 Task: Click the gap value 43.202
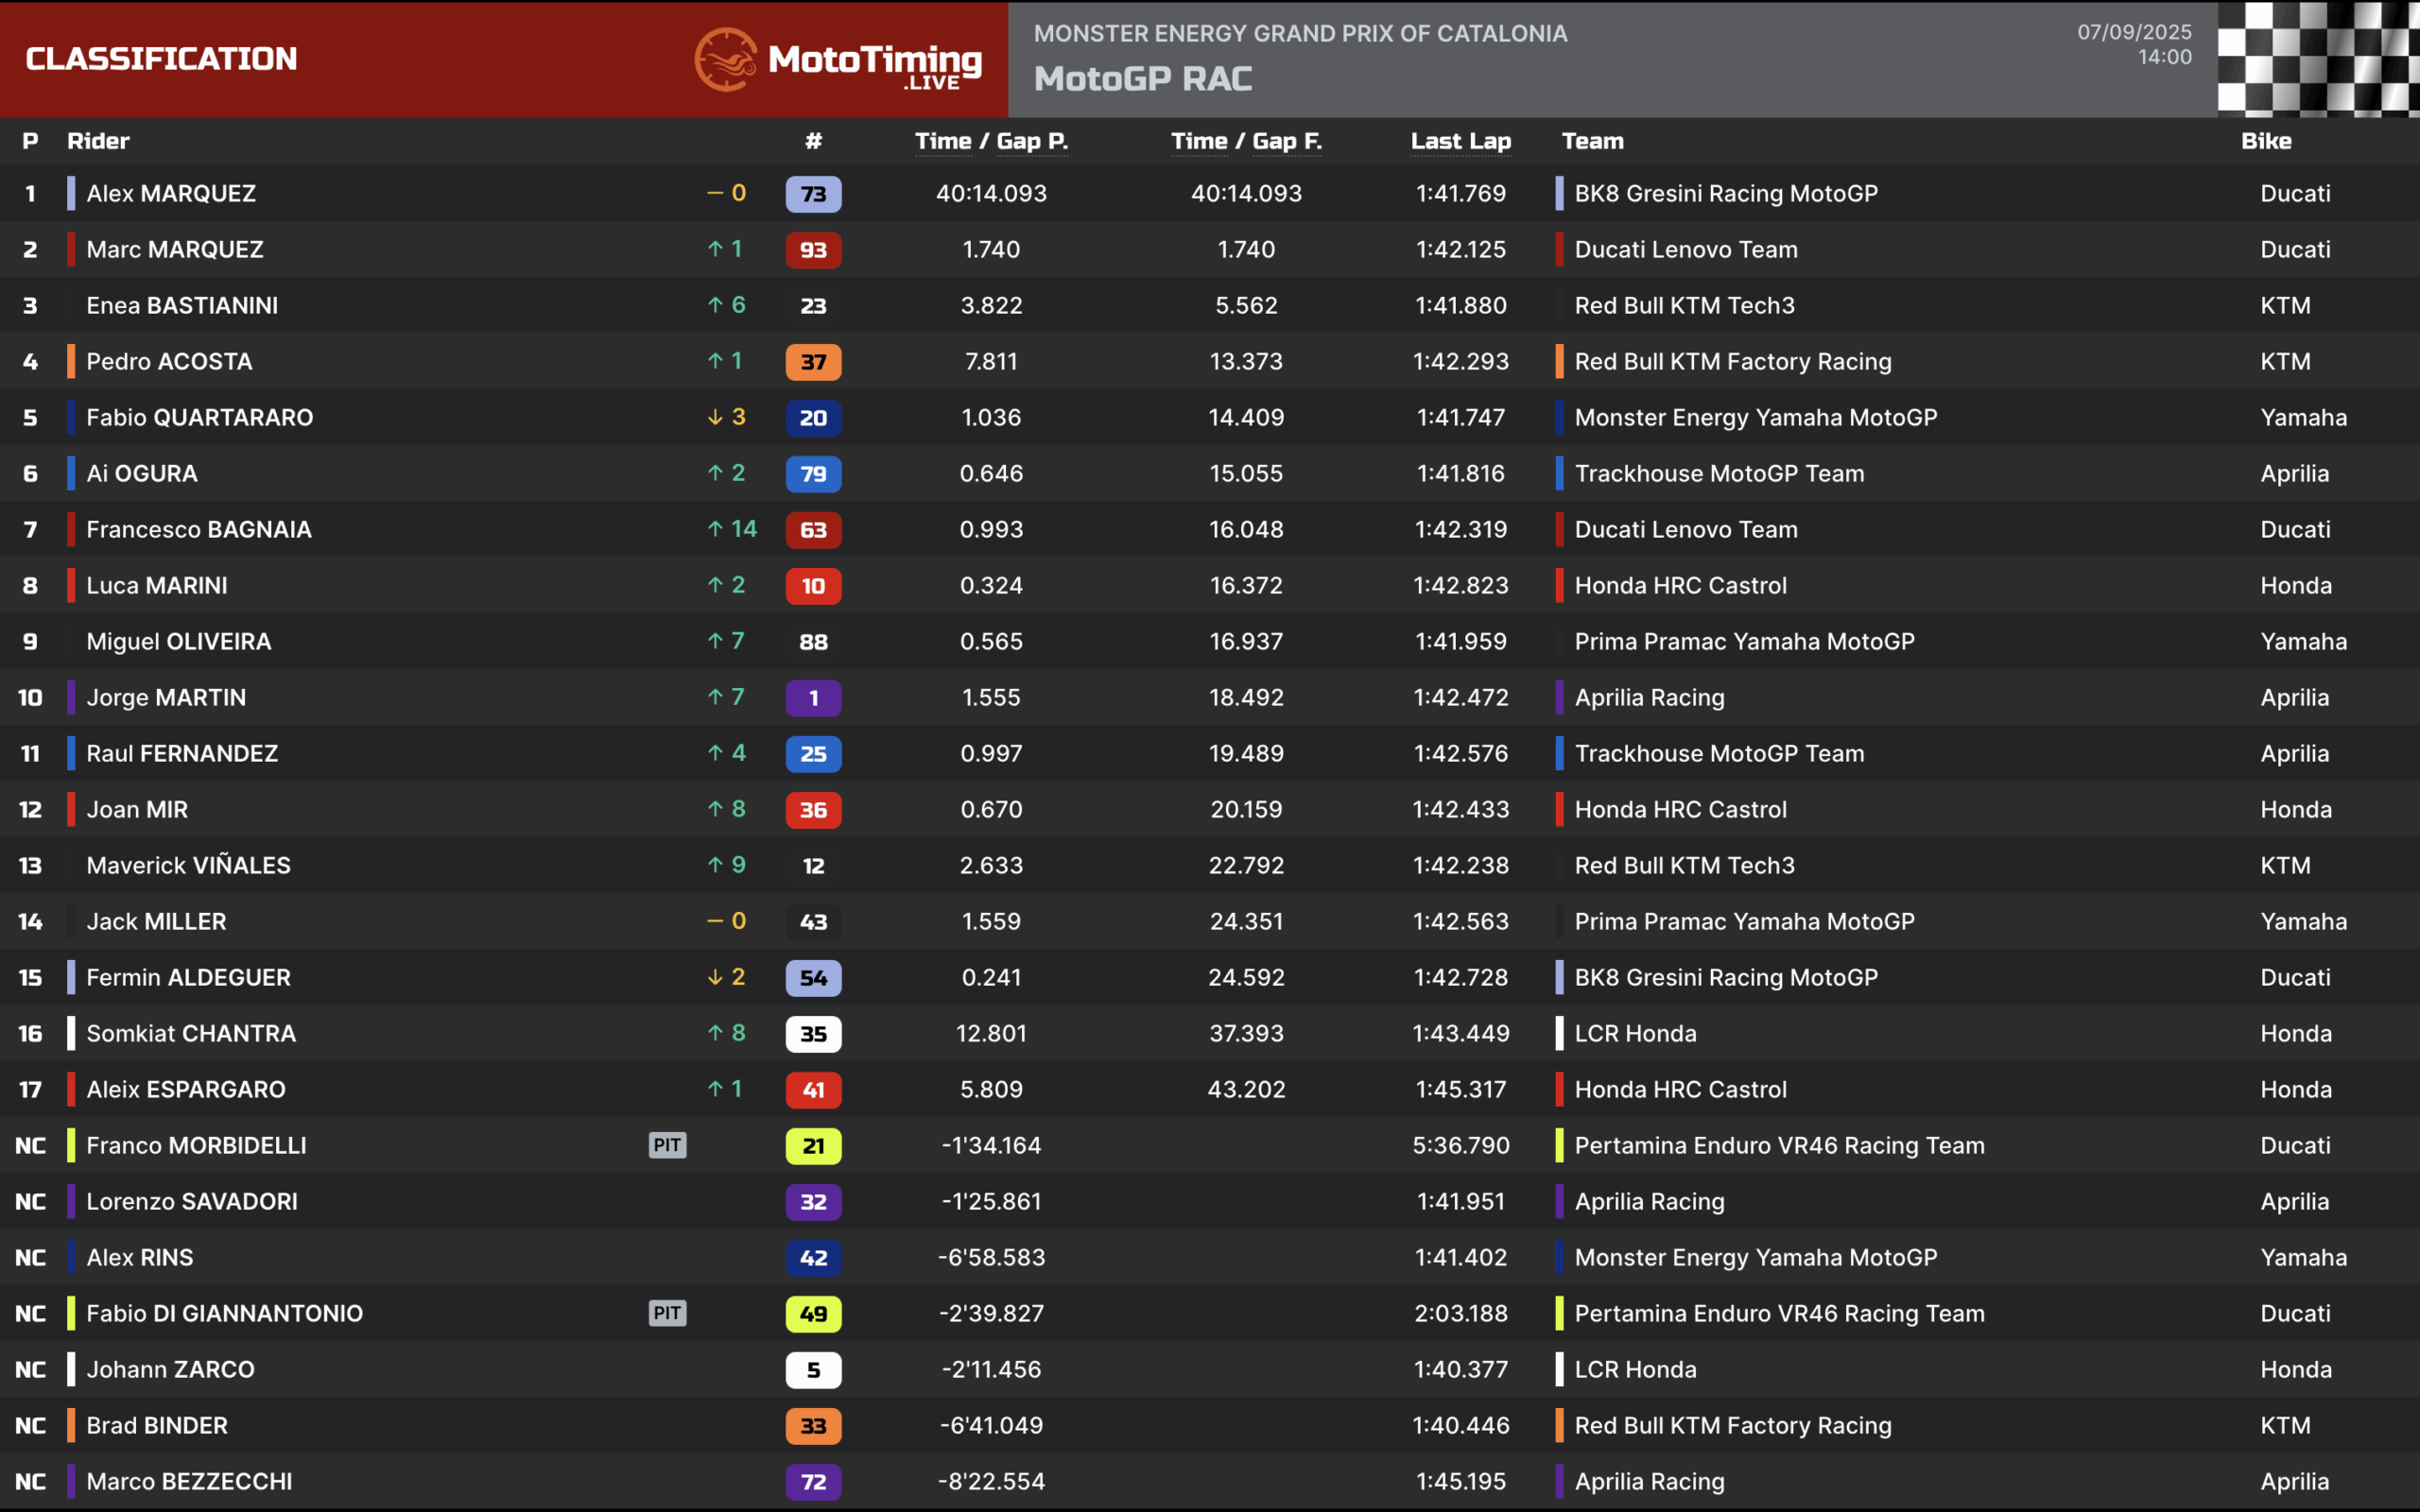(1246, 1089)
